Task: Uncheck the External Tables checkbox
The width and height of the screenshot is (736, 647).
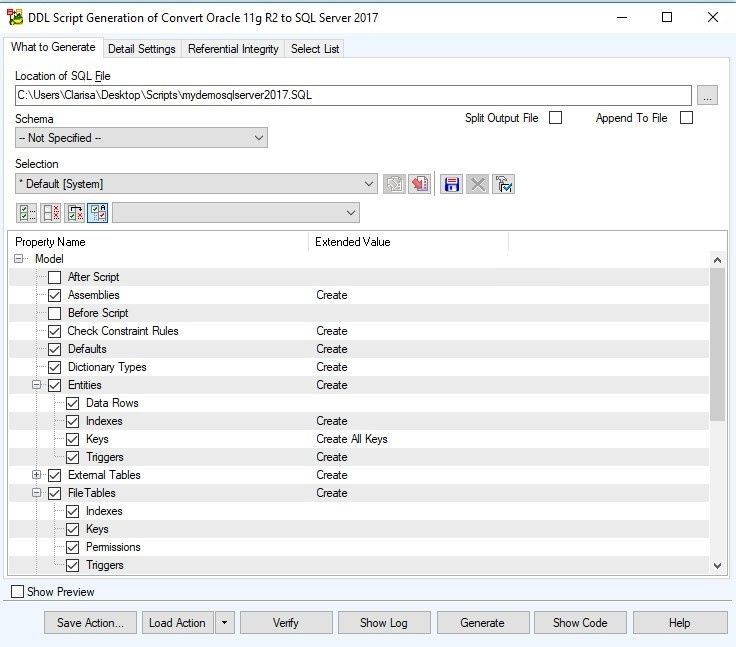Action: (x=54, y=475)
